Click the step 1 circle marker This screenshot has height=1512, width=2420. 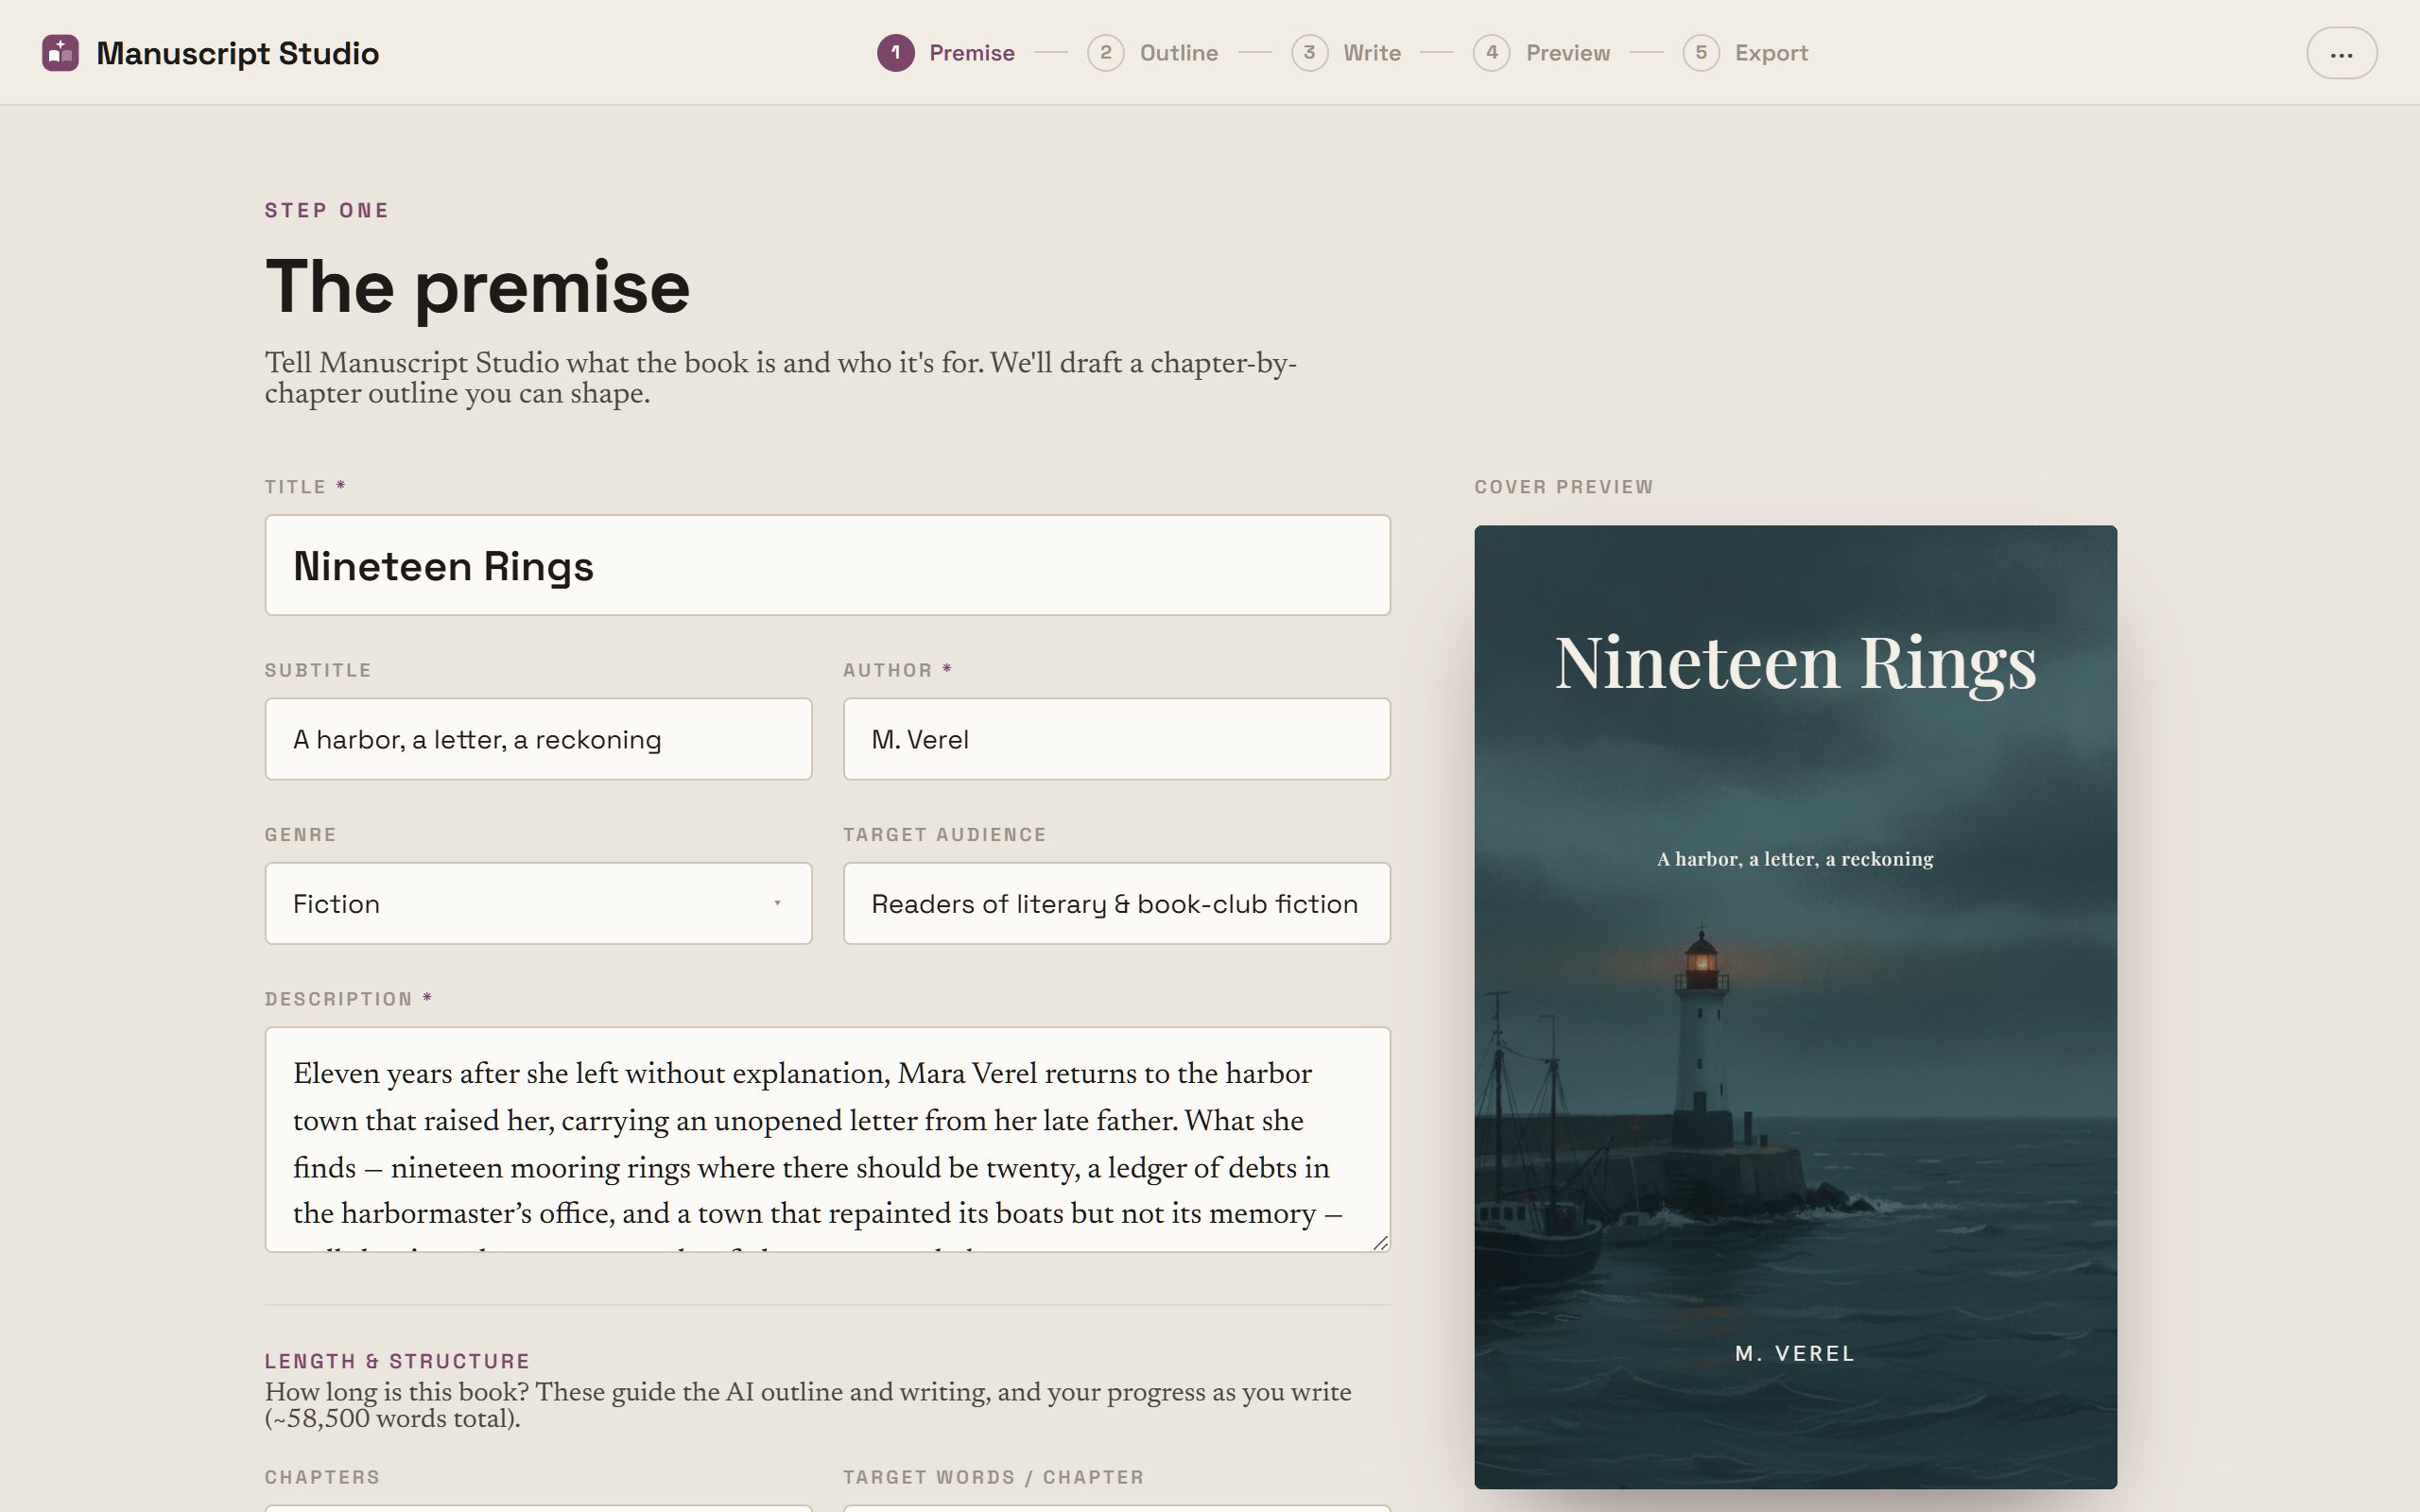coord(895,53)
